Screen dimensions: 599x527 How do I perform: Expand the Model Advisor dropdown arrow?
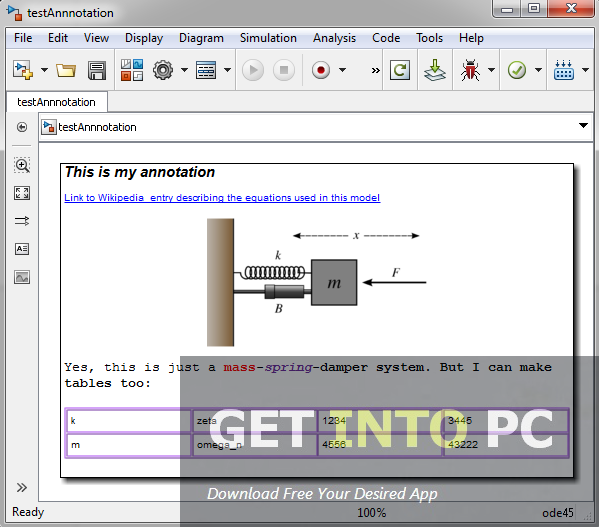click(x=538, y=70)
